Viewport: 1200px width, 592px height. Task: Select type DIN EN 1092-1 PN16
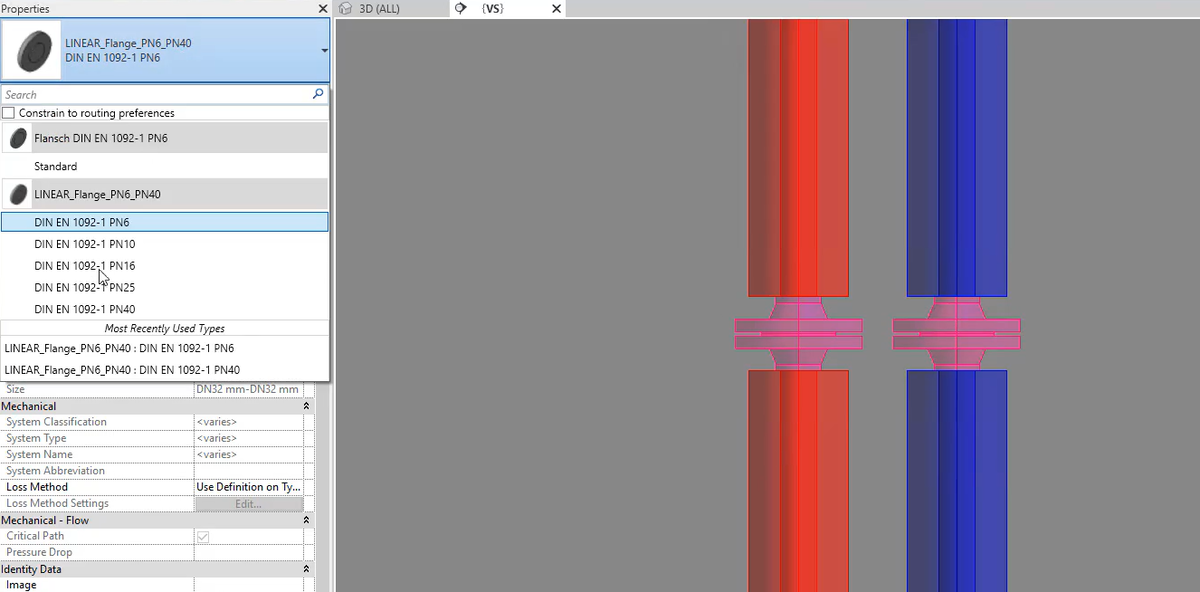click(165, 266)
